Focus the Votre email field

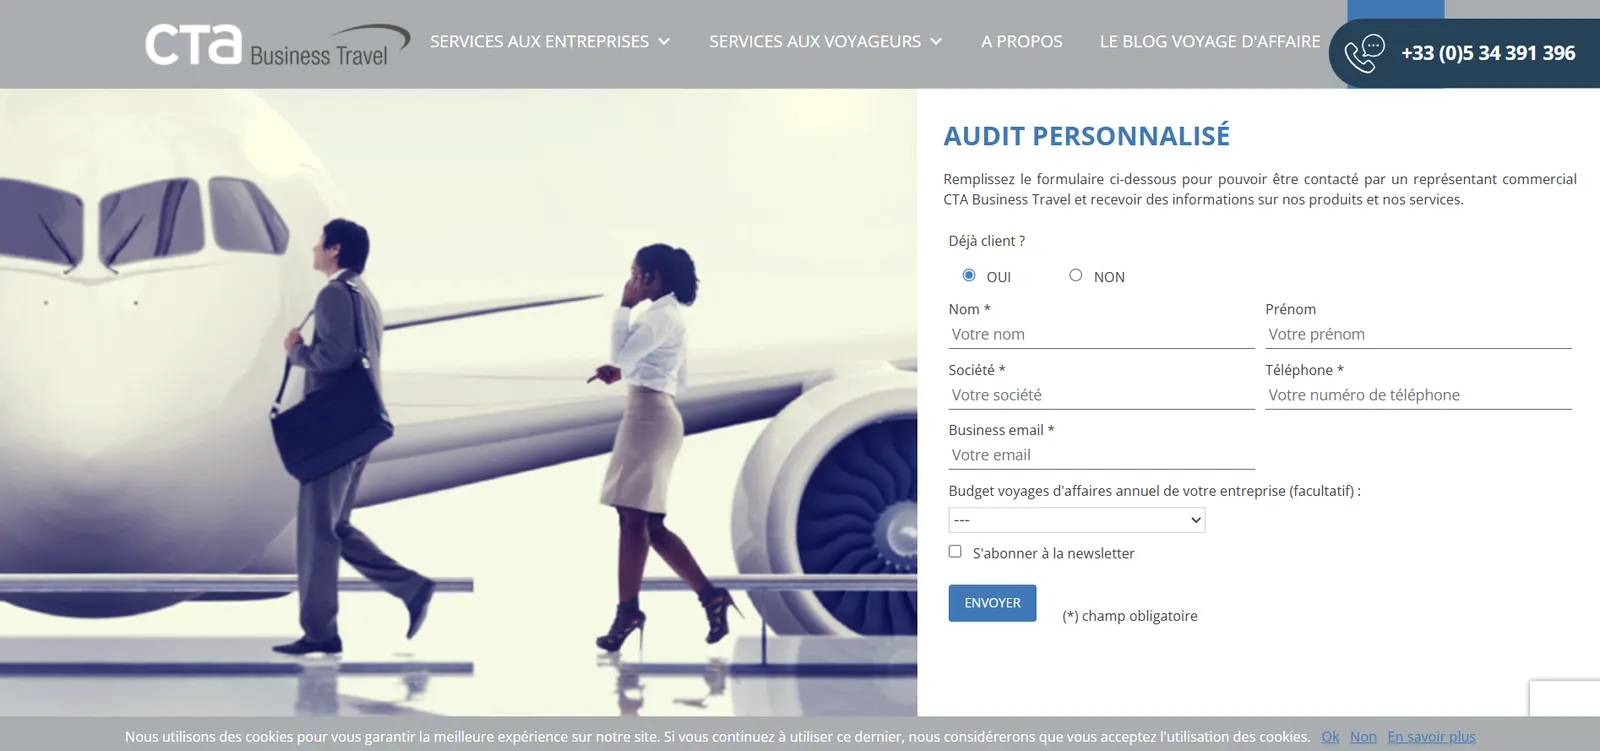1101,455
